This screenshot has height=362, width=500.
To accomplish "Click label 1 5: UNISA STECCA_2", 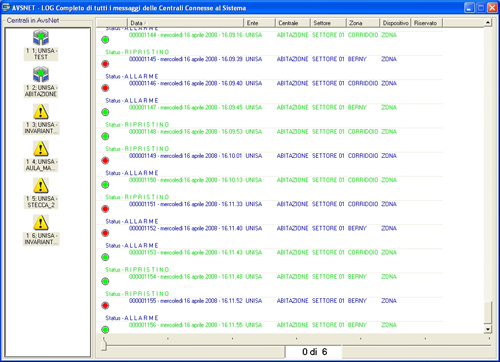I will [x=41, y=202].
